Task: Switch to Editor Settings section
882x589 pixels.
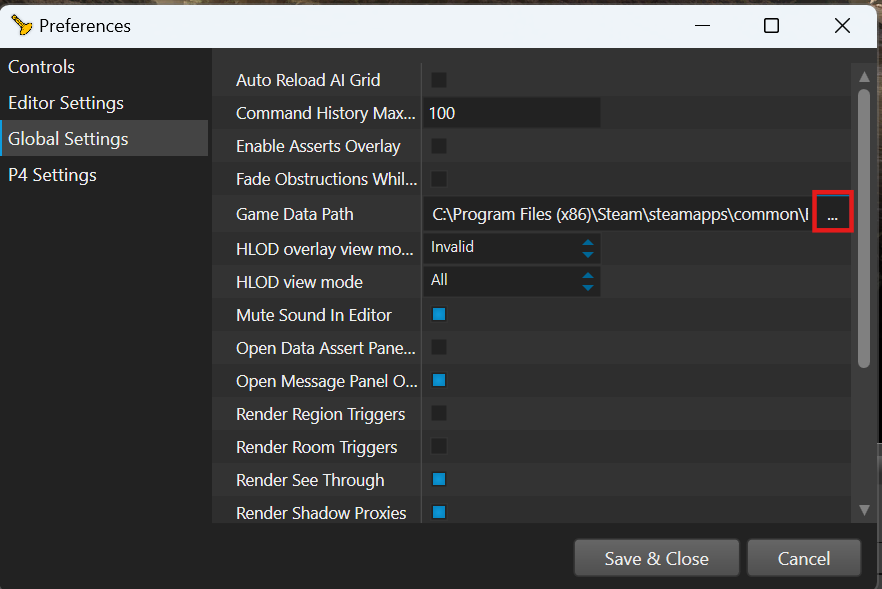Action: (x=66, y=103)
